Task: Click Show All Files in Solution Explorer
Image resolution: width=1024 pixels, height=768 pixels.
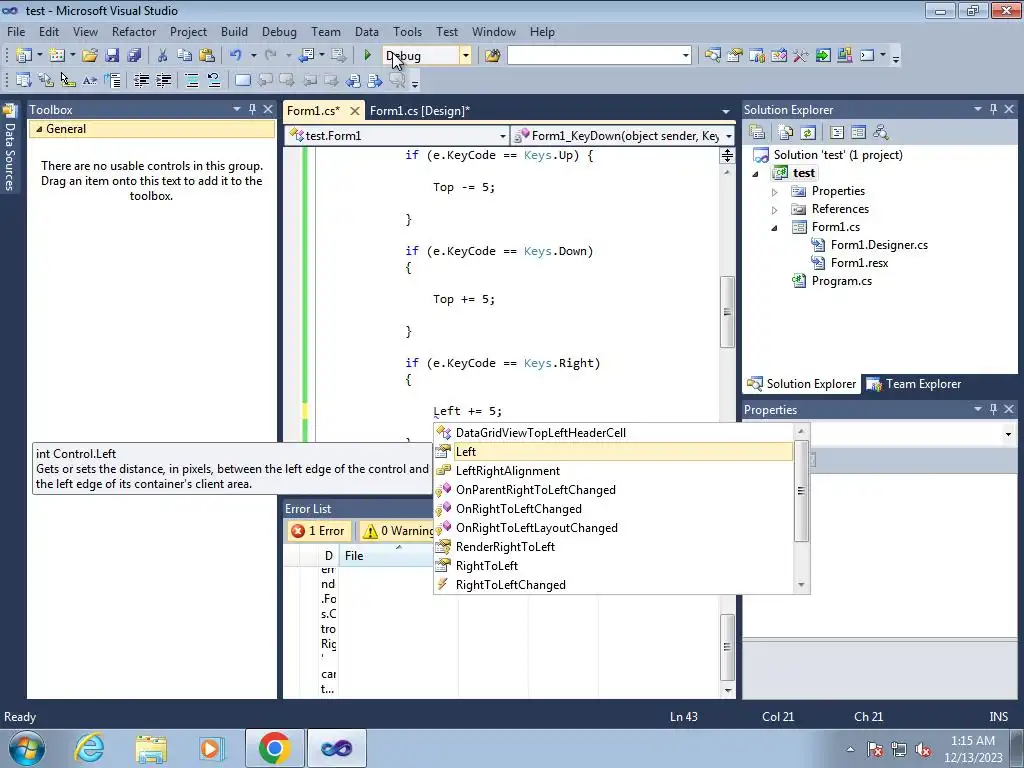Action: [x=786, y=133]
